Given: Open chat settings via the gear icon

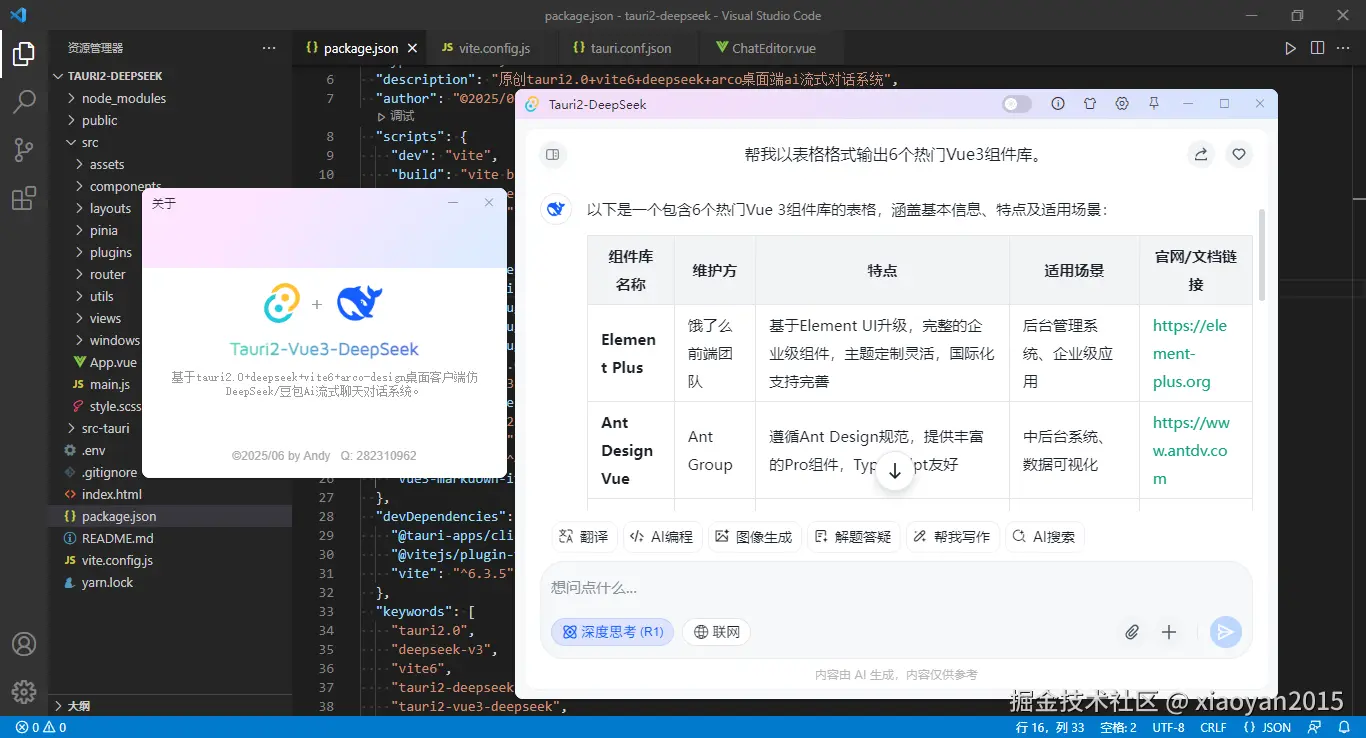Looking at the screenshot, I should point(1121,103).
